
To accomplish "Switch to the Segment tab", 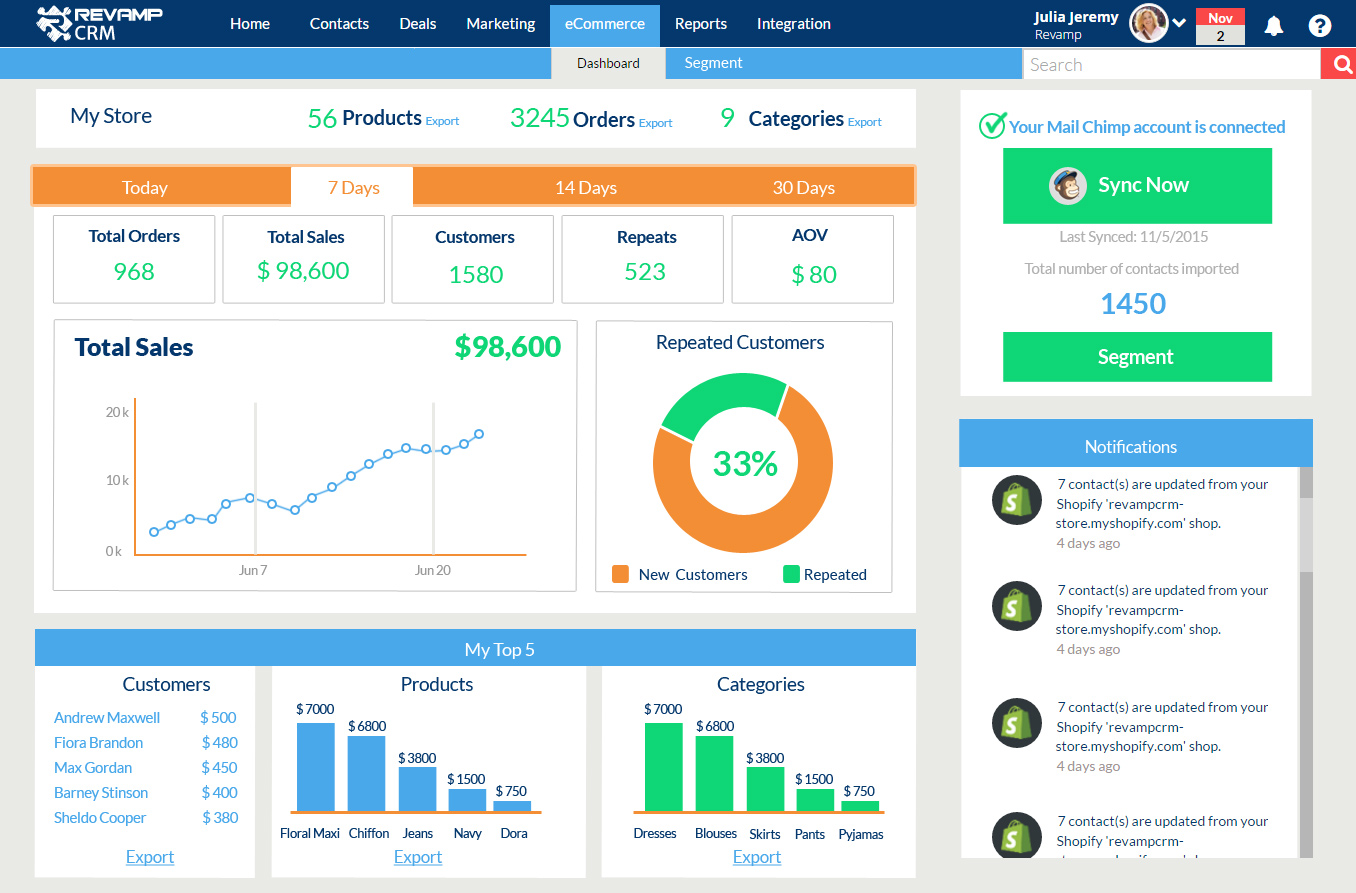I will click(x=713, y=62).
